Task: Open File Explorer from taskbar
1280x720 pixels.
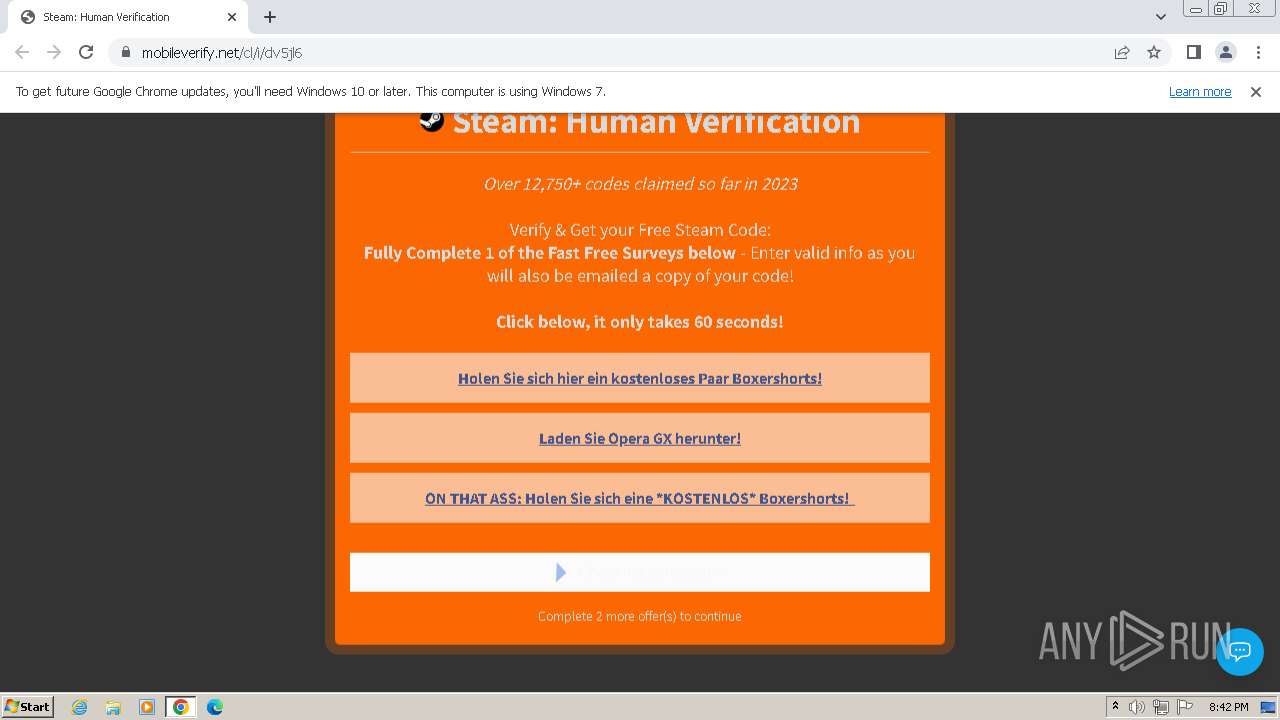Action: coord(113,707)
